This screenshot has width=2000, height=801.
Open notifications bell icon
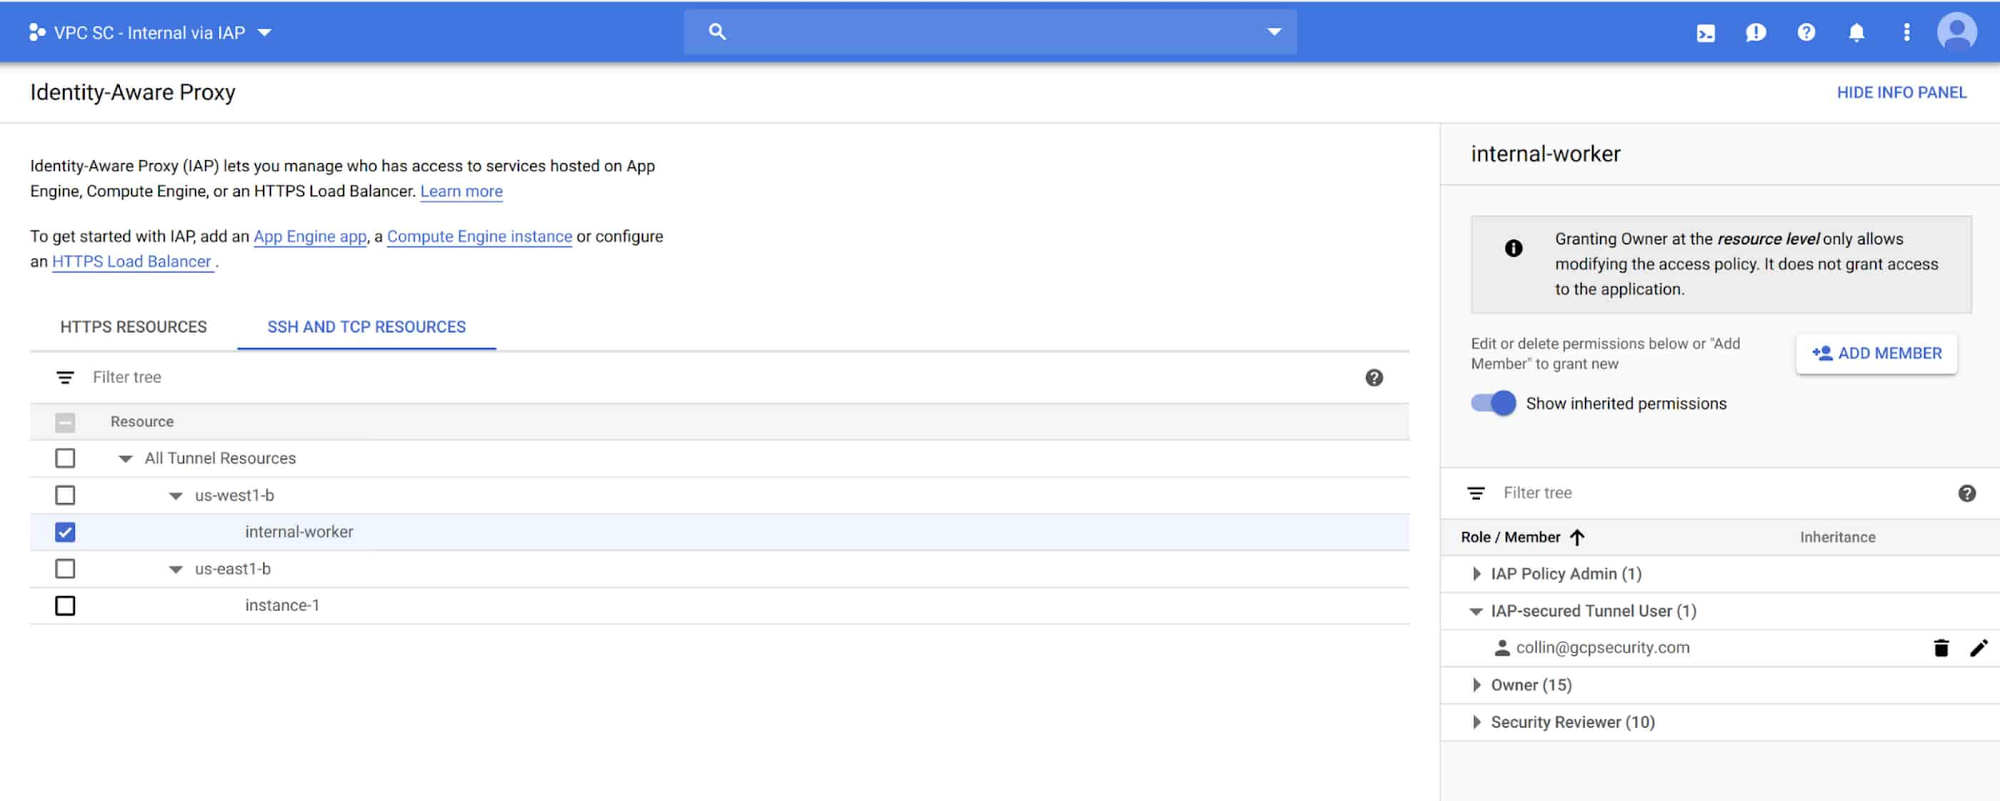[1856, 33]
